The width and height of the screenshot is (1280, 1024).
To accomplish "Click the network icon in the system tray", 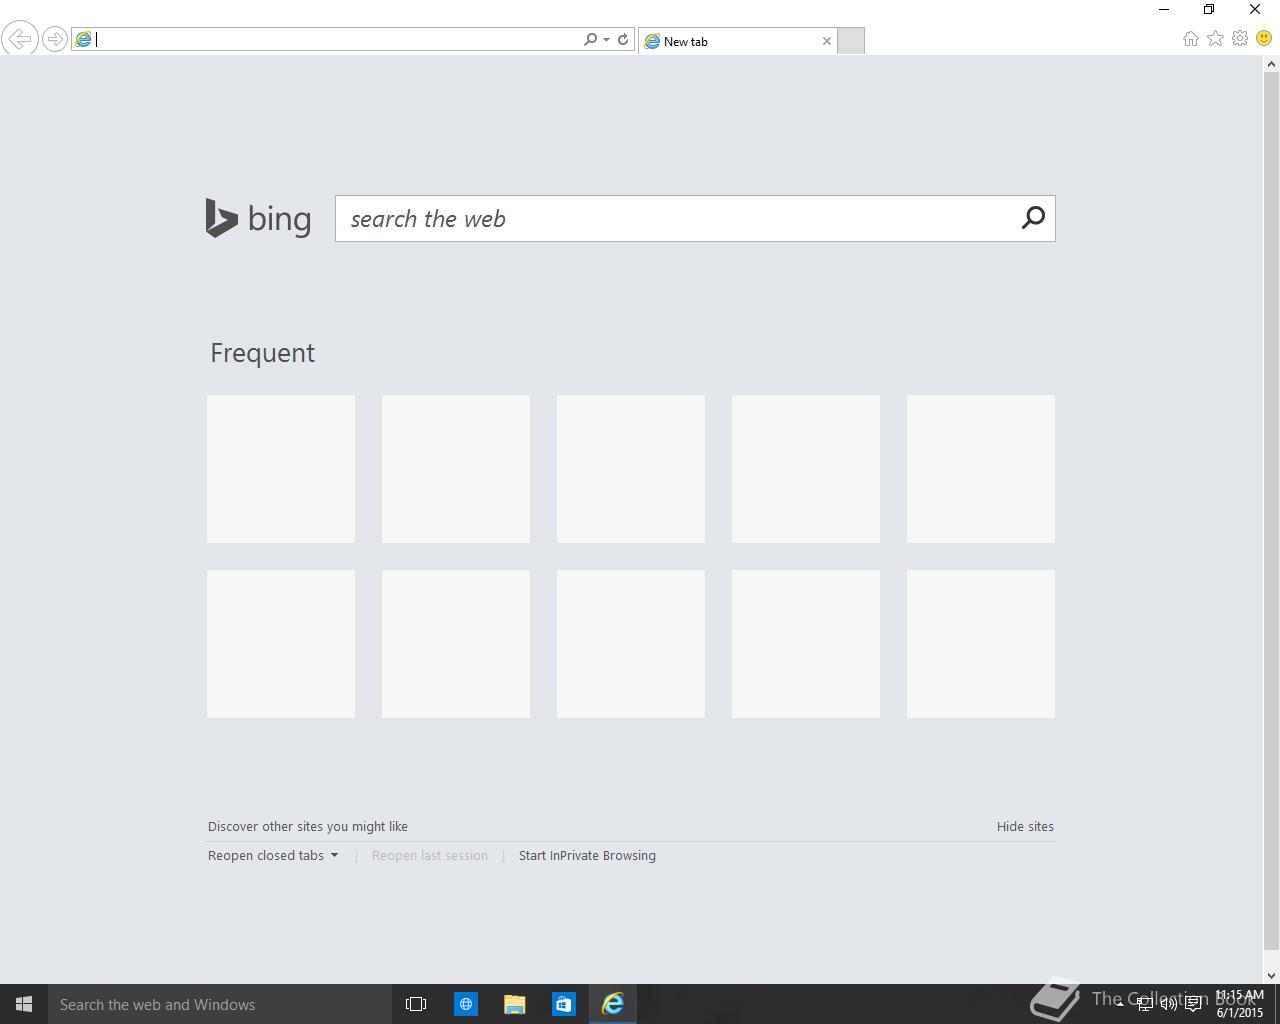I will (1145, 1004).
